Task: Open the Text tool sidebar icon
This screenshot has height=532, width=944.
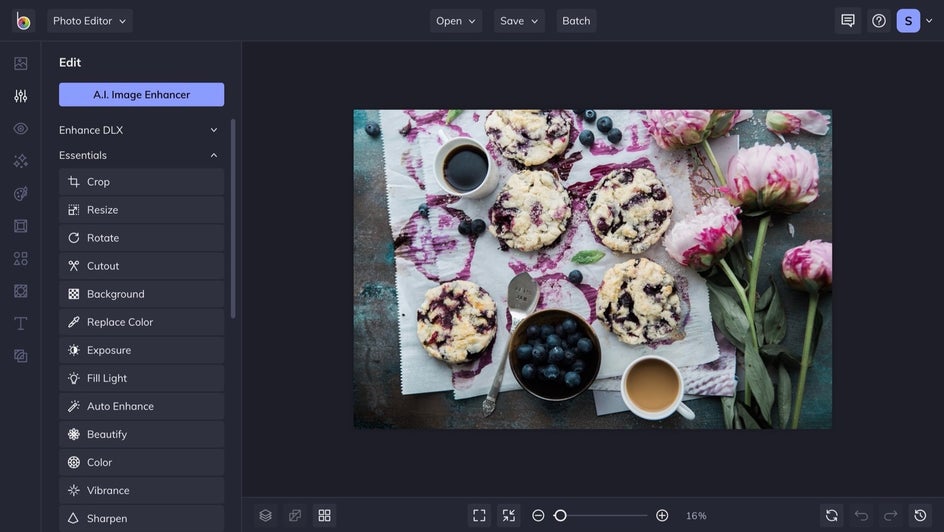Action: pyautogui.click(x=20, y=323)
